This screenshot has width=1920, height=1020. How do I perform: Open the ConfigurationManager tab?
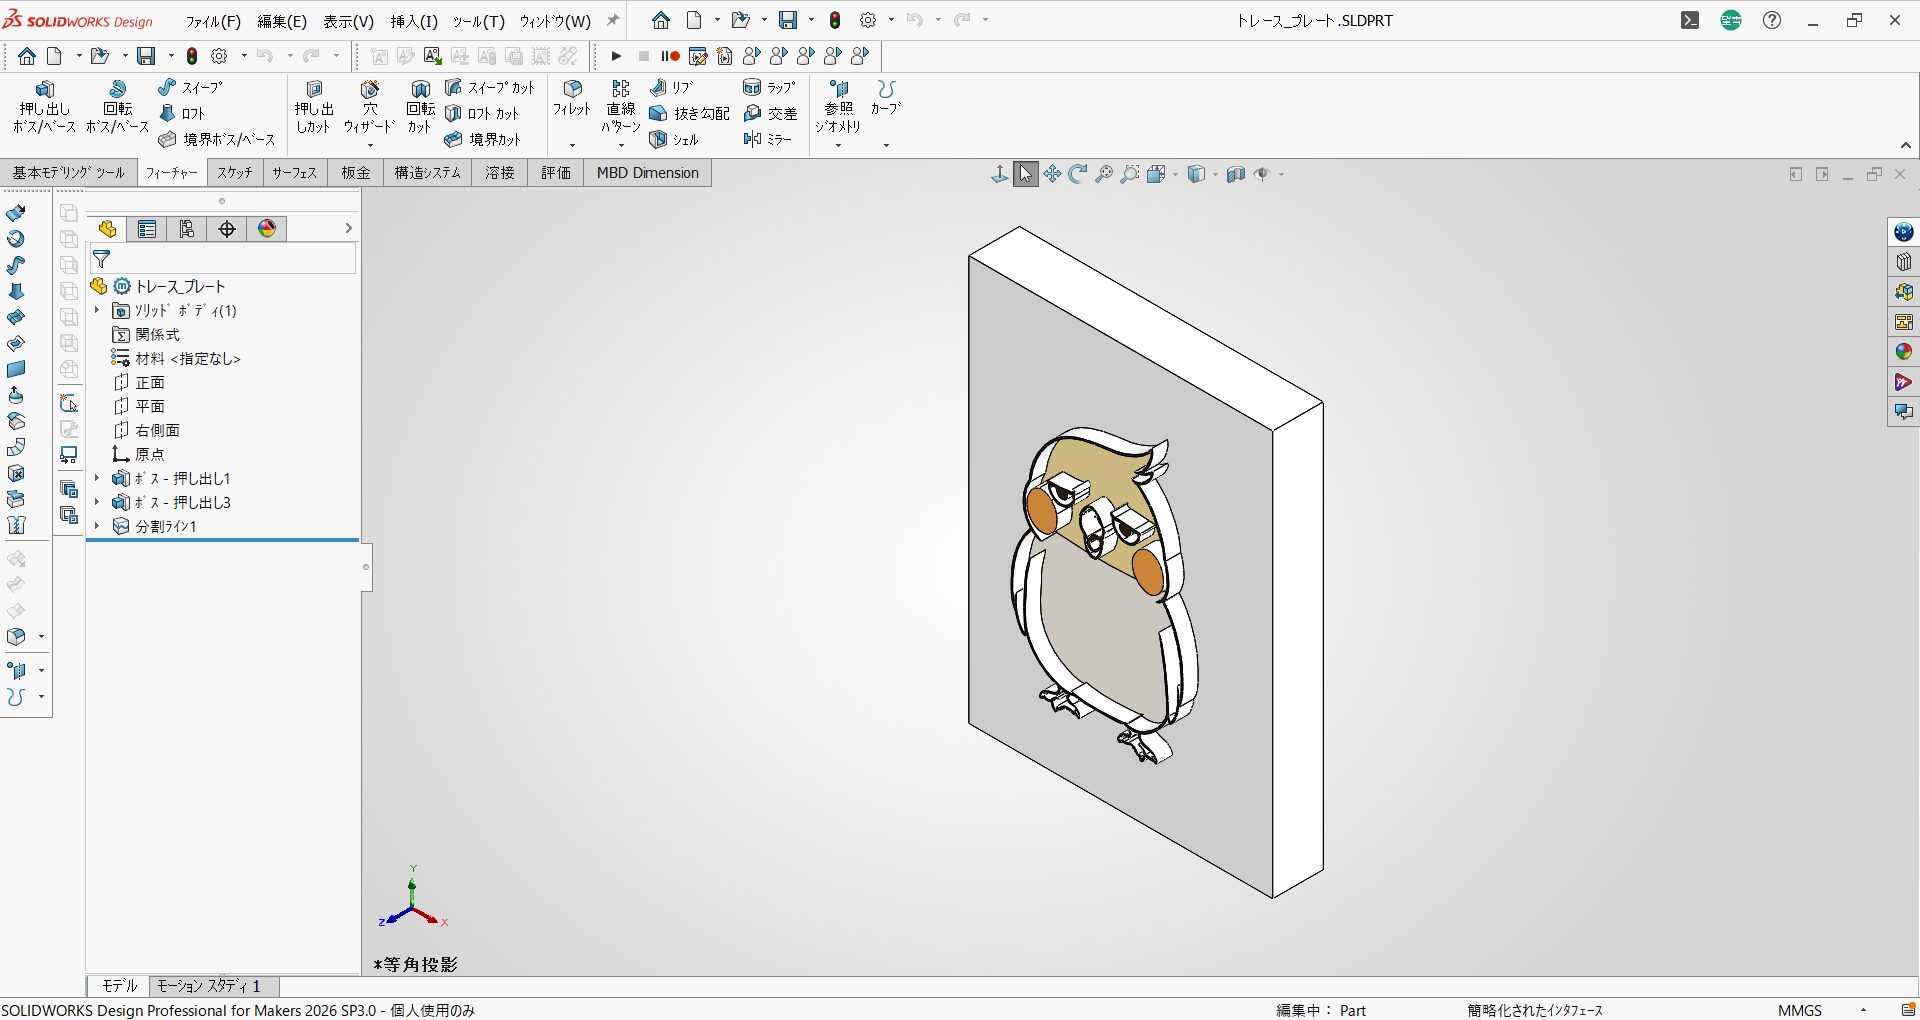[187, 229]
